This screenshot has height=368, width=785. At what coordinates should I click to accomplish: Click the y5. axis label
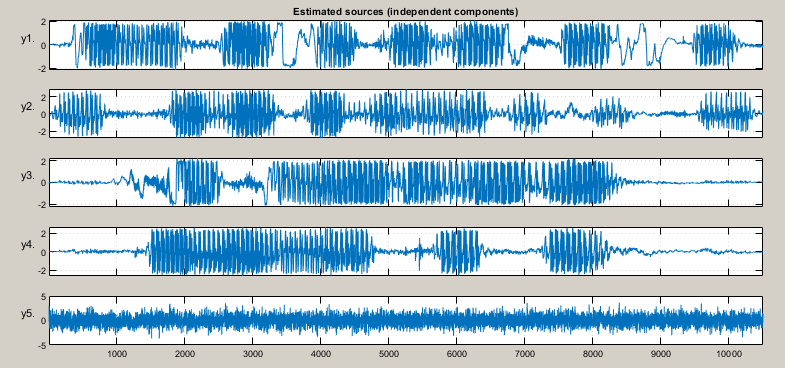coord(28,314)
